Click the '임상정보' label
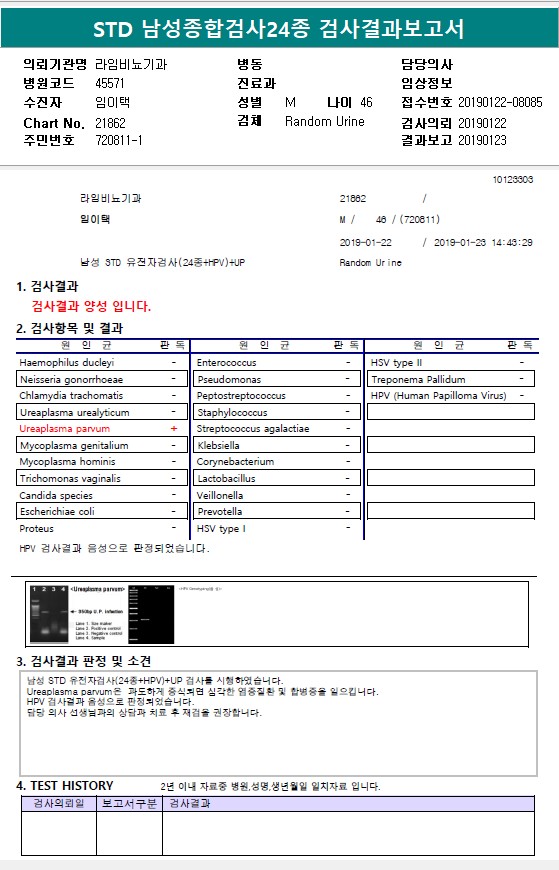 tap(427, 83)
